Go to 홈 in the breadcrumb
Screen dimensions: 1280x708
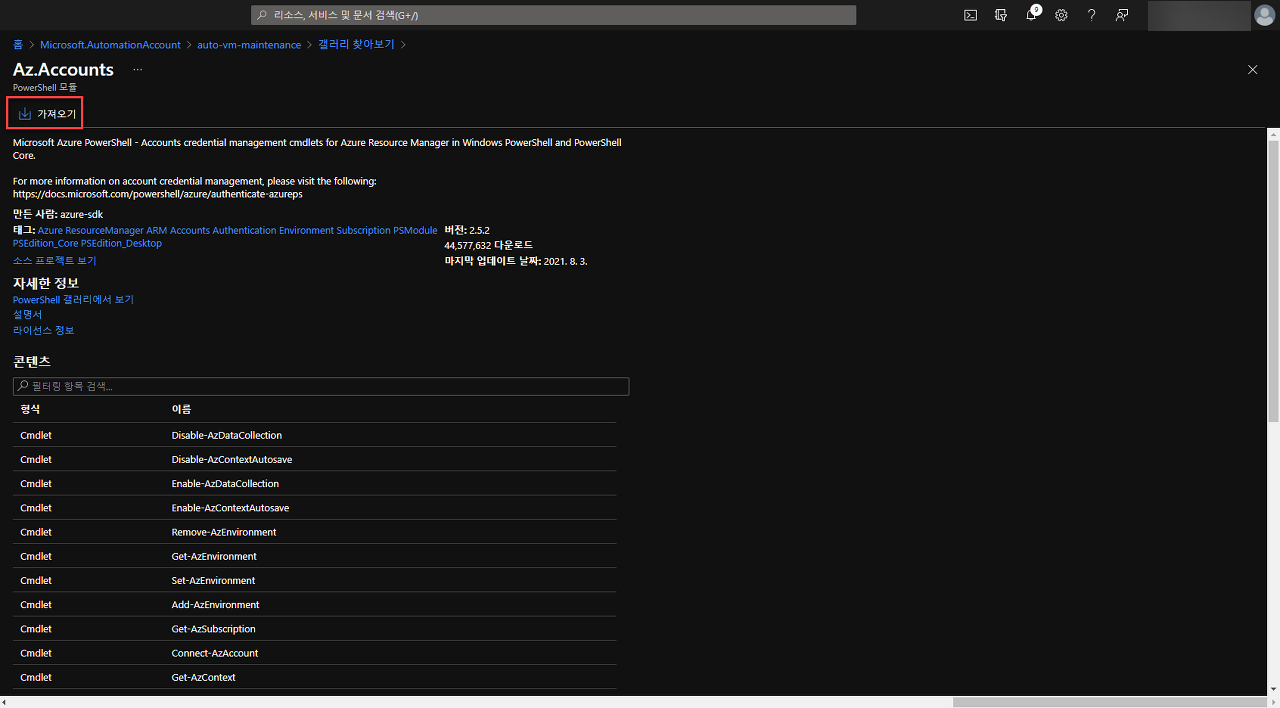coord(18,45)
